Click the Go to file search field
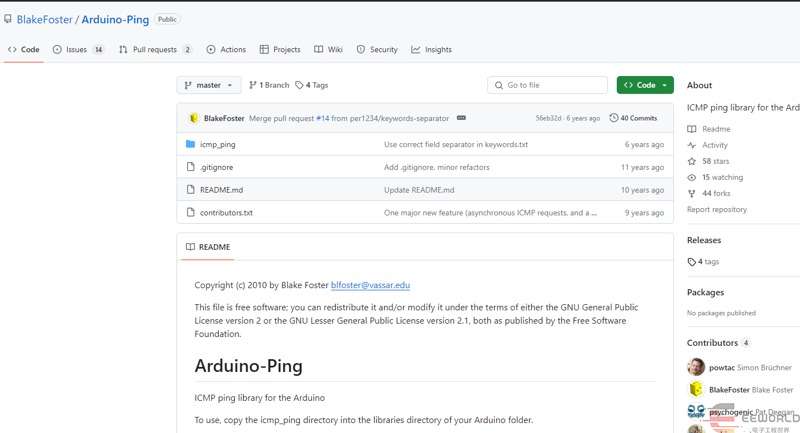The image size is (800, 433). (548, 86)
